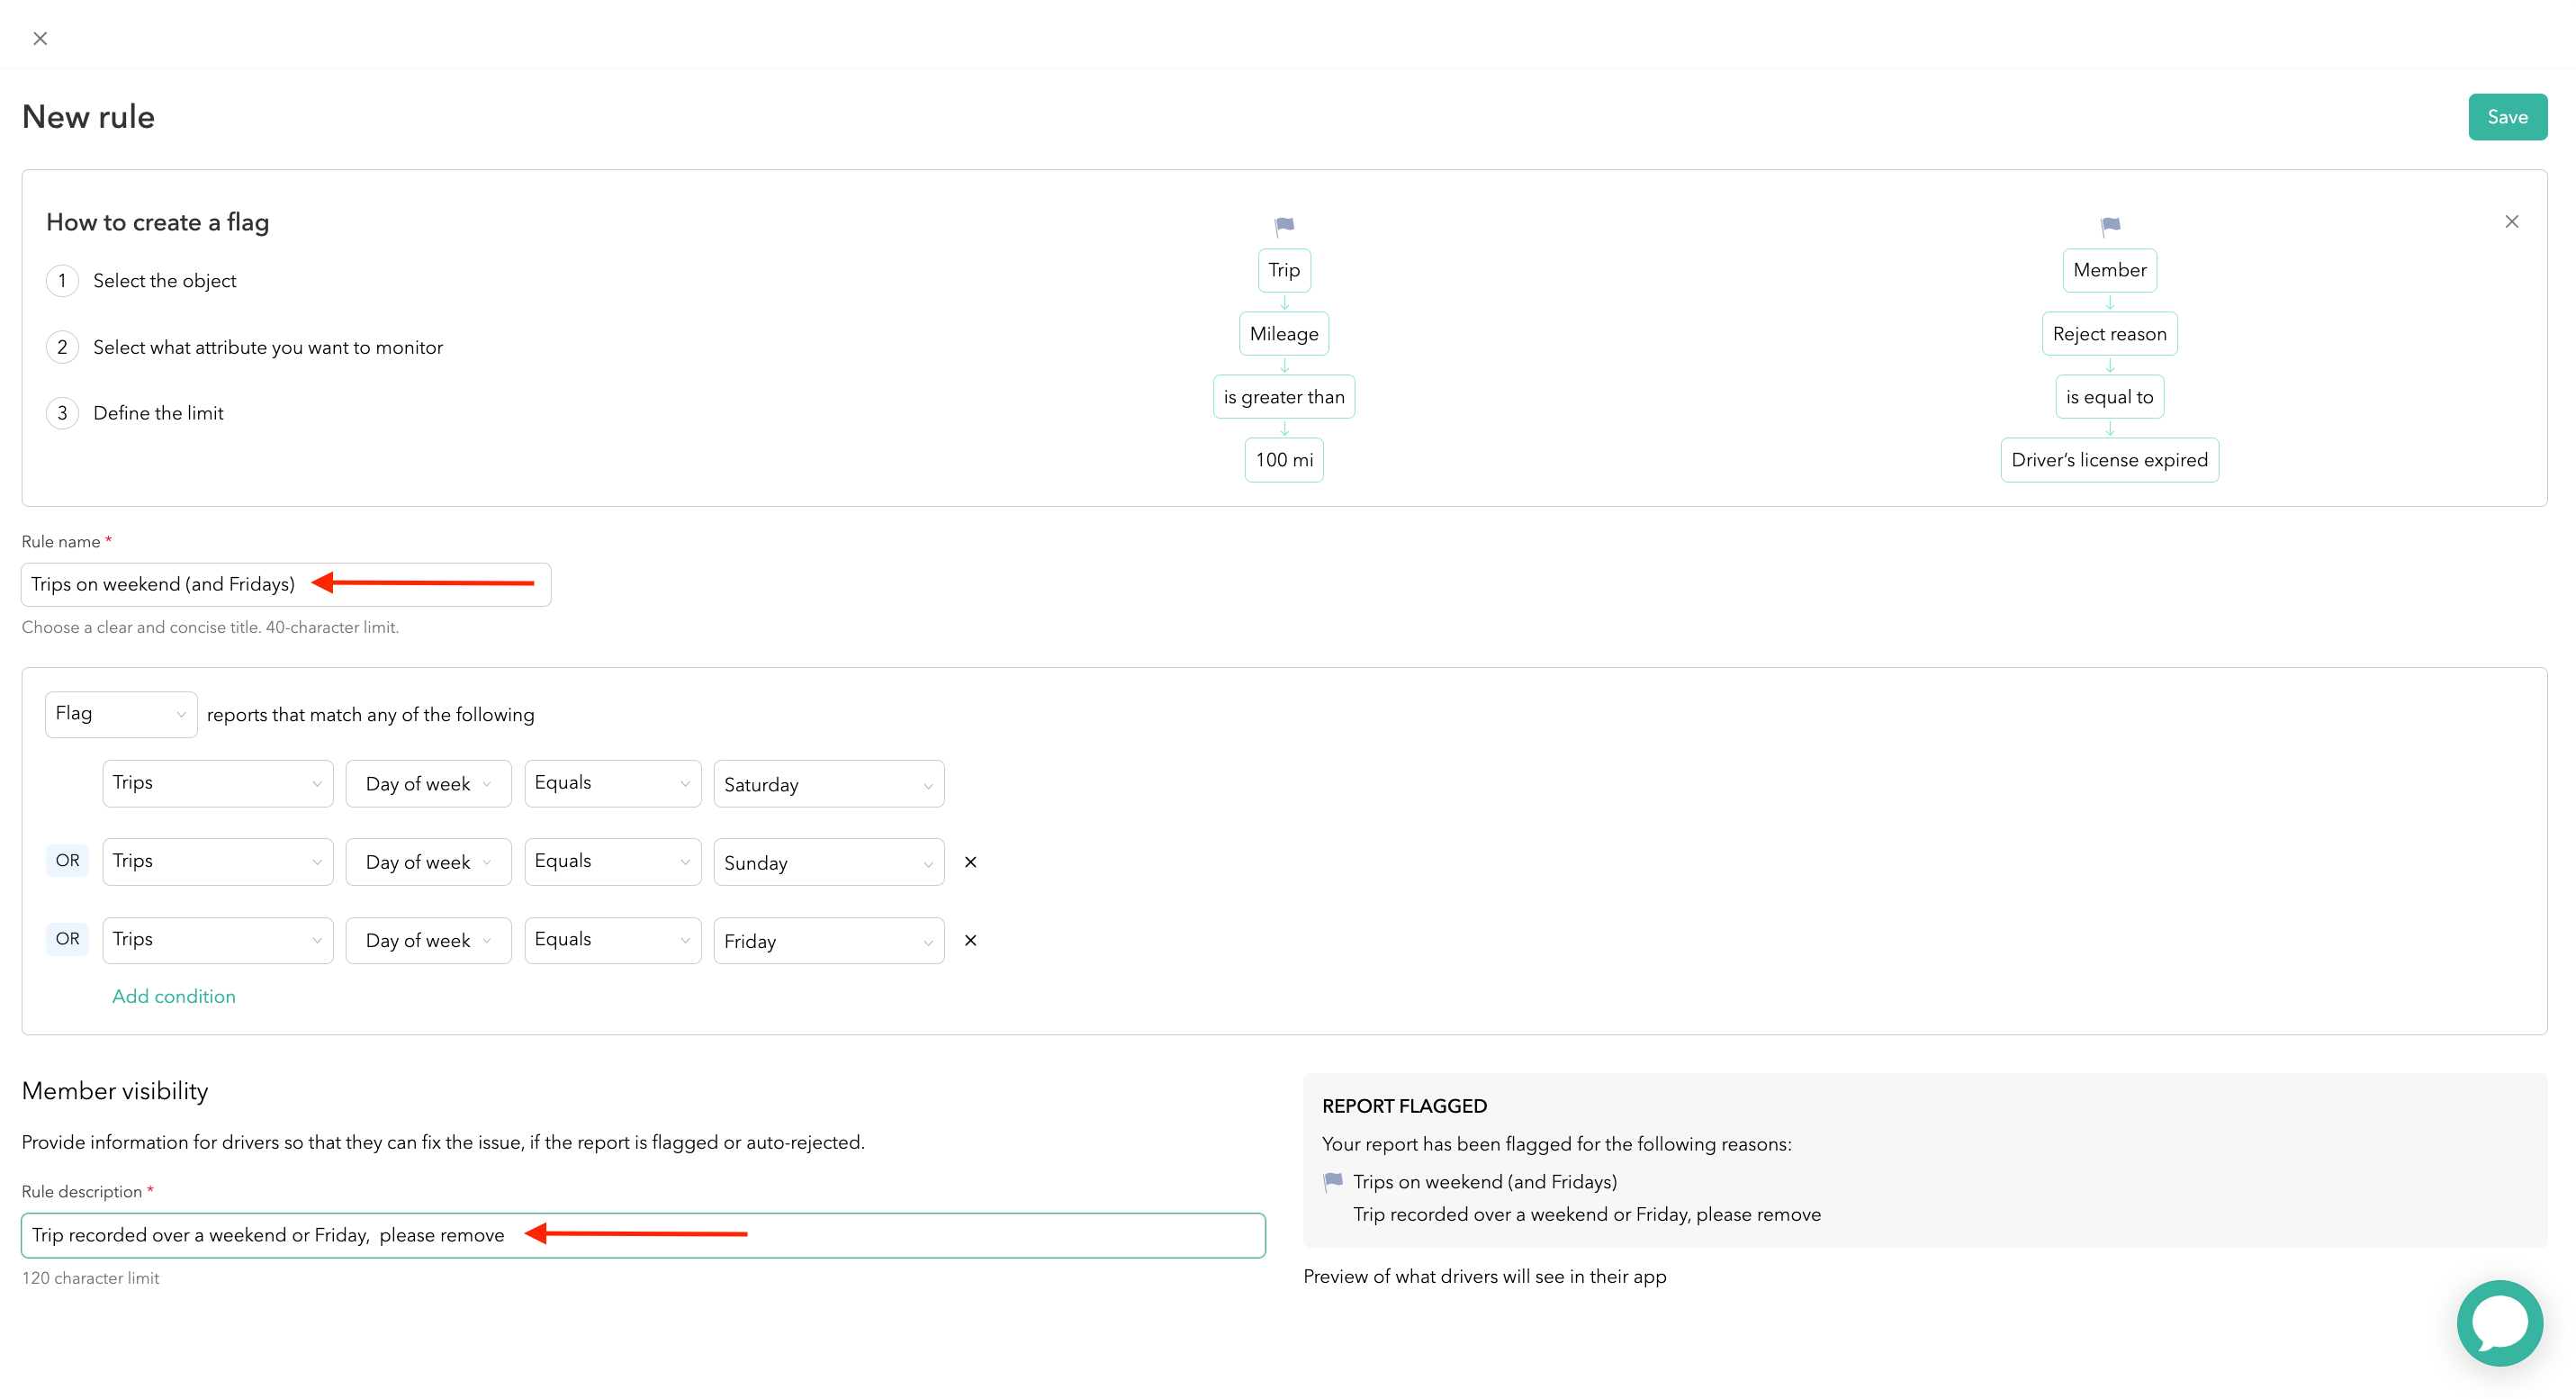Dismiss the How to create a flag panel
2576x1399 pixels.
coord(2512,221)
